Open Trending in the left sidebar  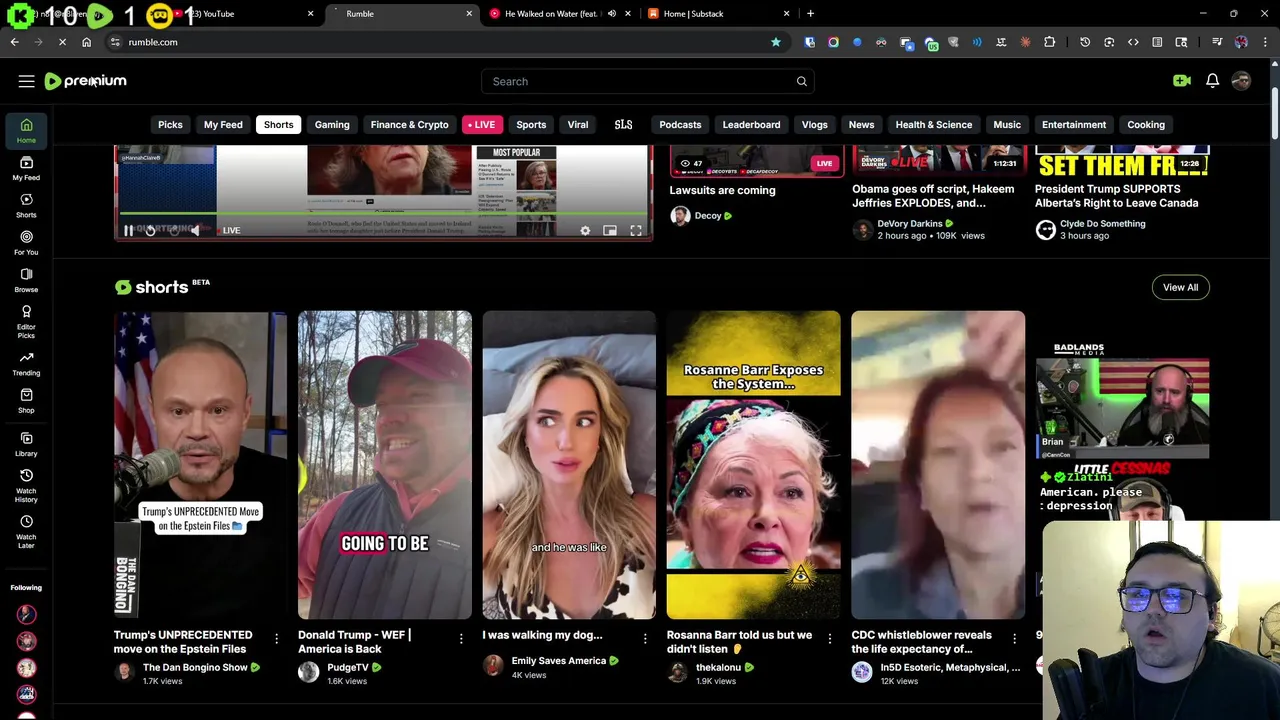pyautogui.click(x=26, y=363)
